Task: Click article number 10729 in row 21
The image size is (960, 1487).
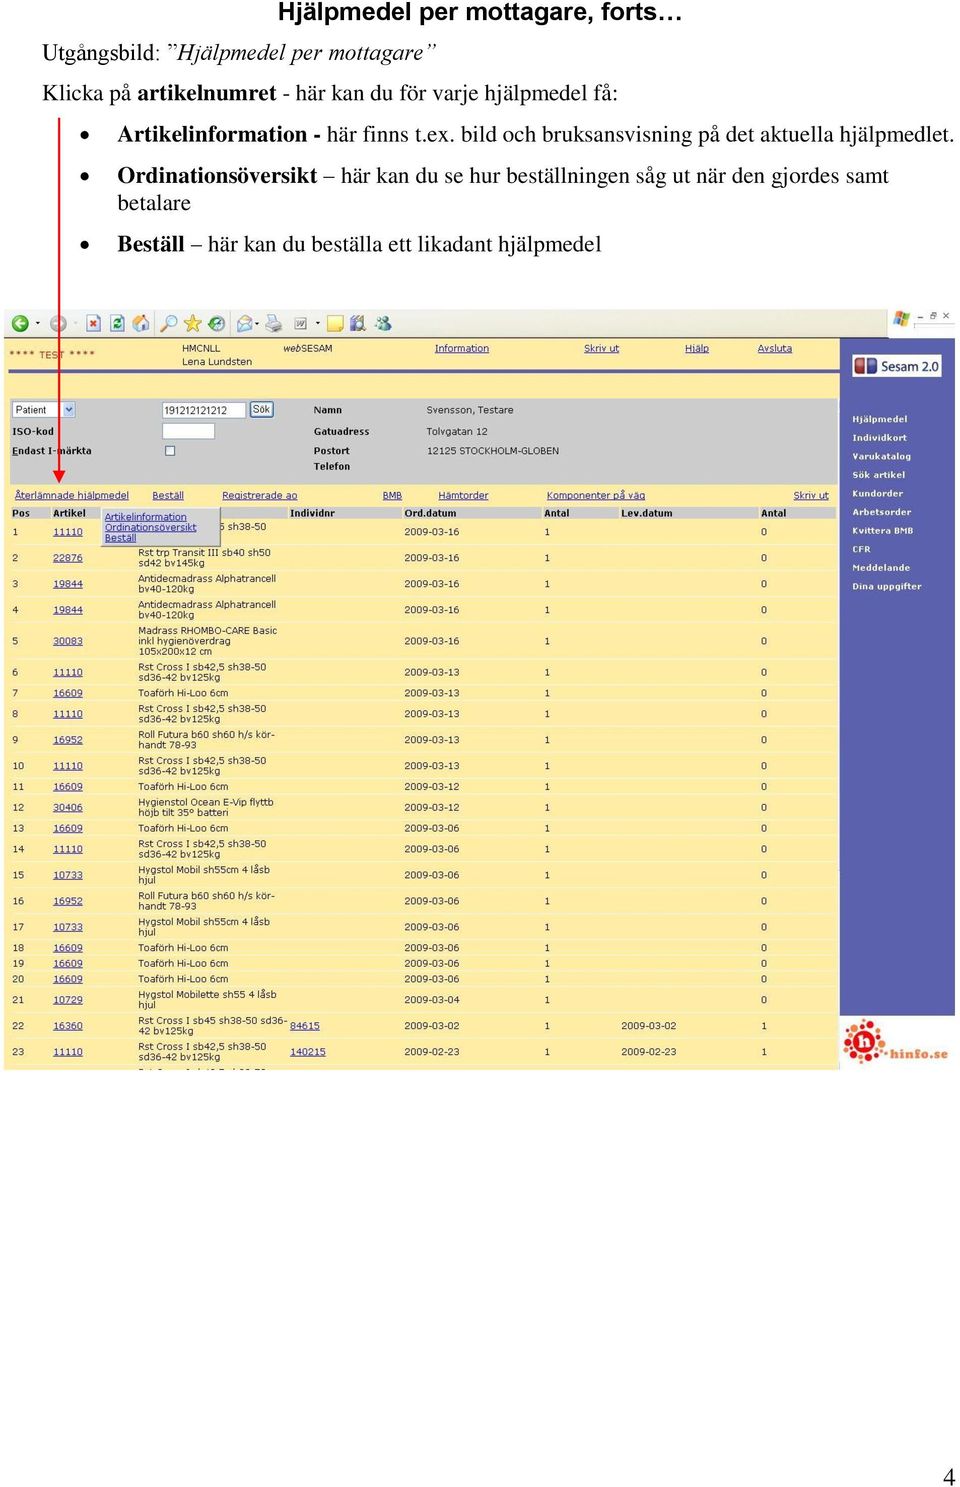Action: tap(68, 1000)
